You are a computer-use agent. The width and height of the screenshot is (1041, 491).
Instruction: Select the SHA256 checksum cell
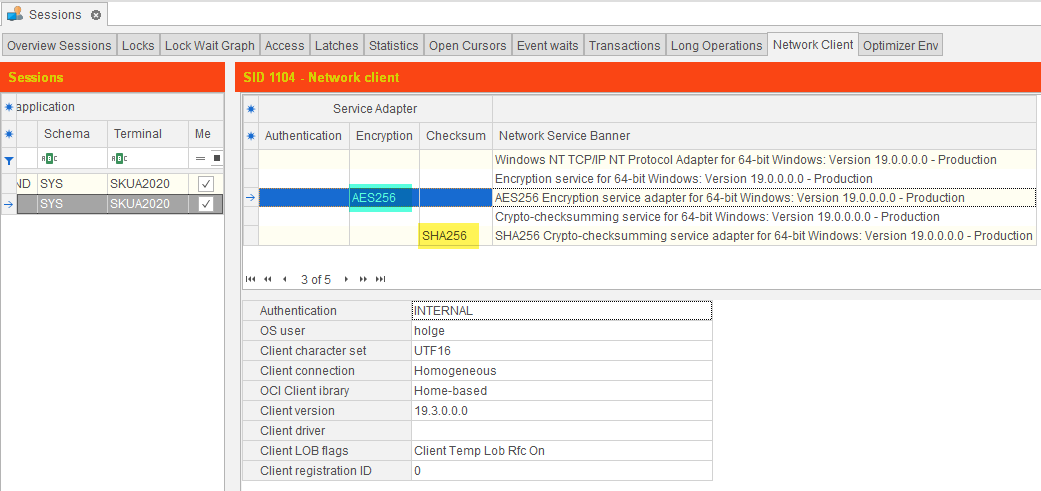tap(456, 236)
